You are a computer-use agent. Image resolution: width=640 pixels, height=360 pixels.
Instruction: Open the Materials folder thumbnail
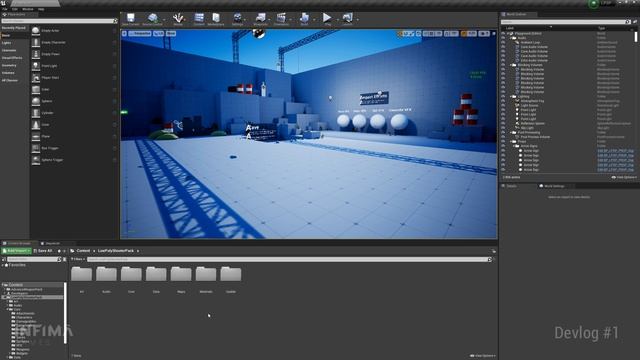pyautogui.click(x=206, y=274)
